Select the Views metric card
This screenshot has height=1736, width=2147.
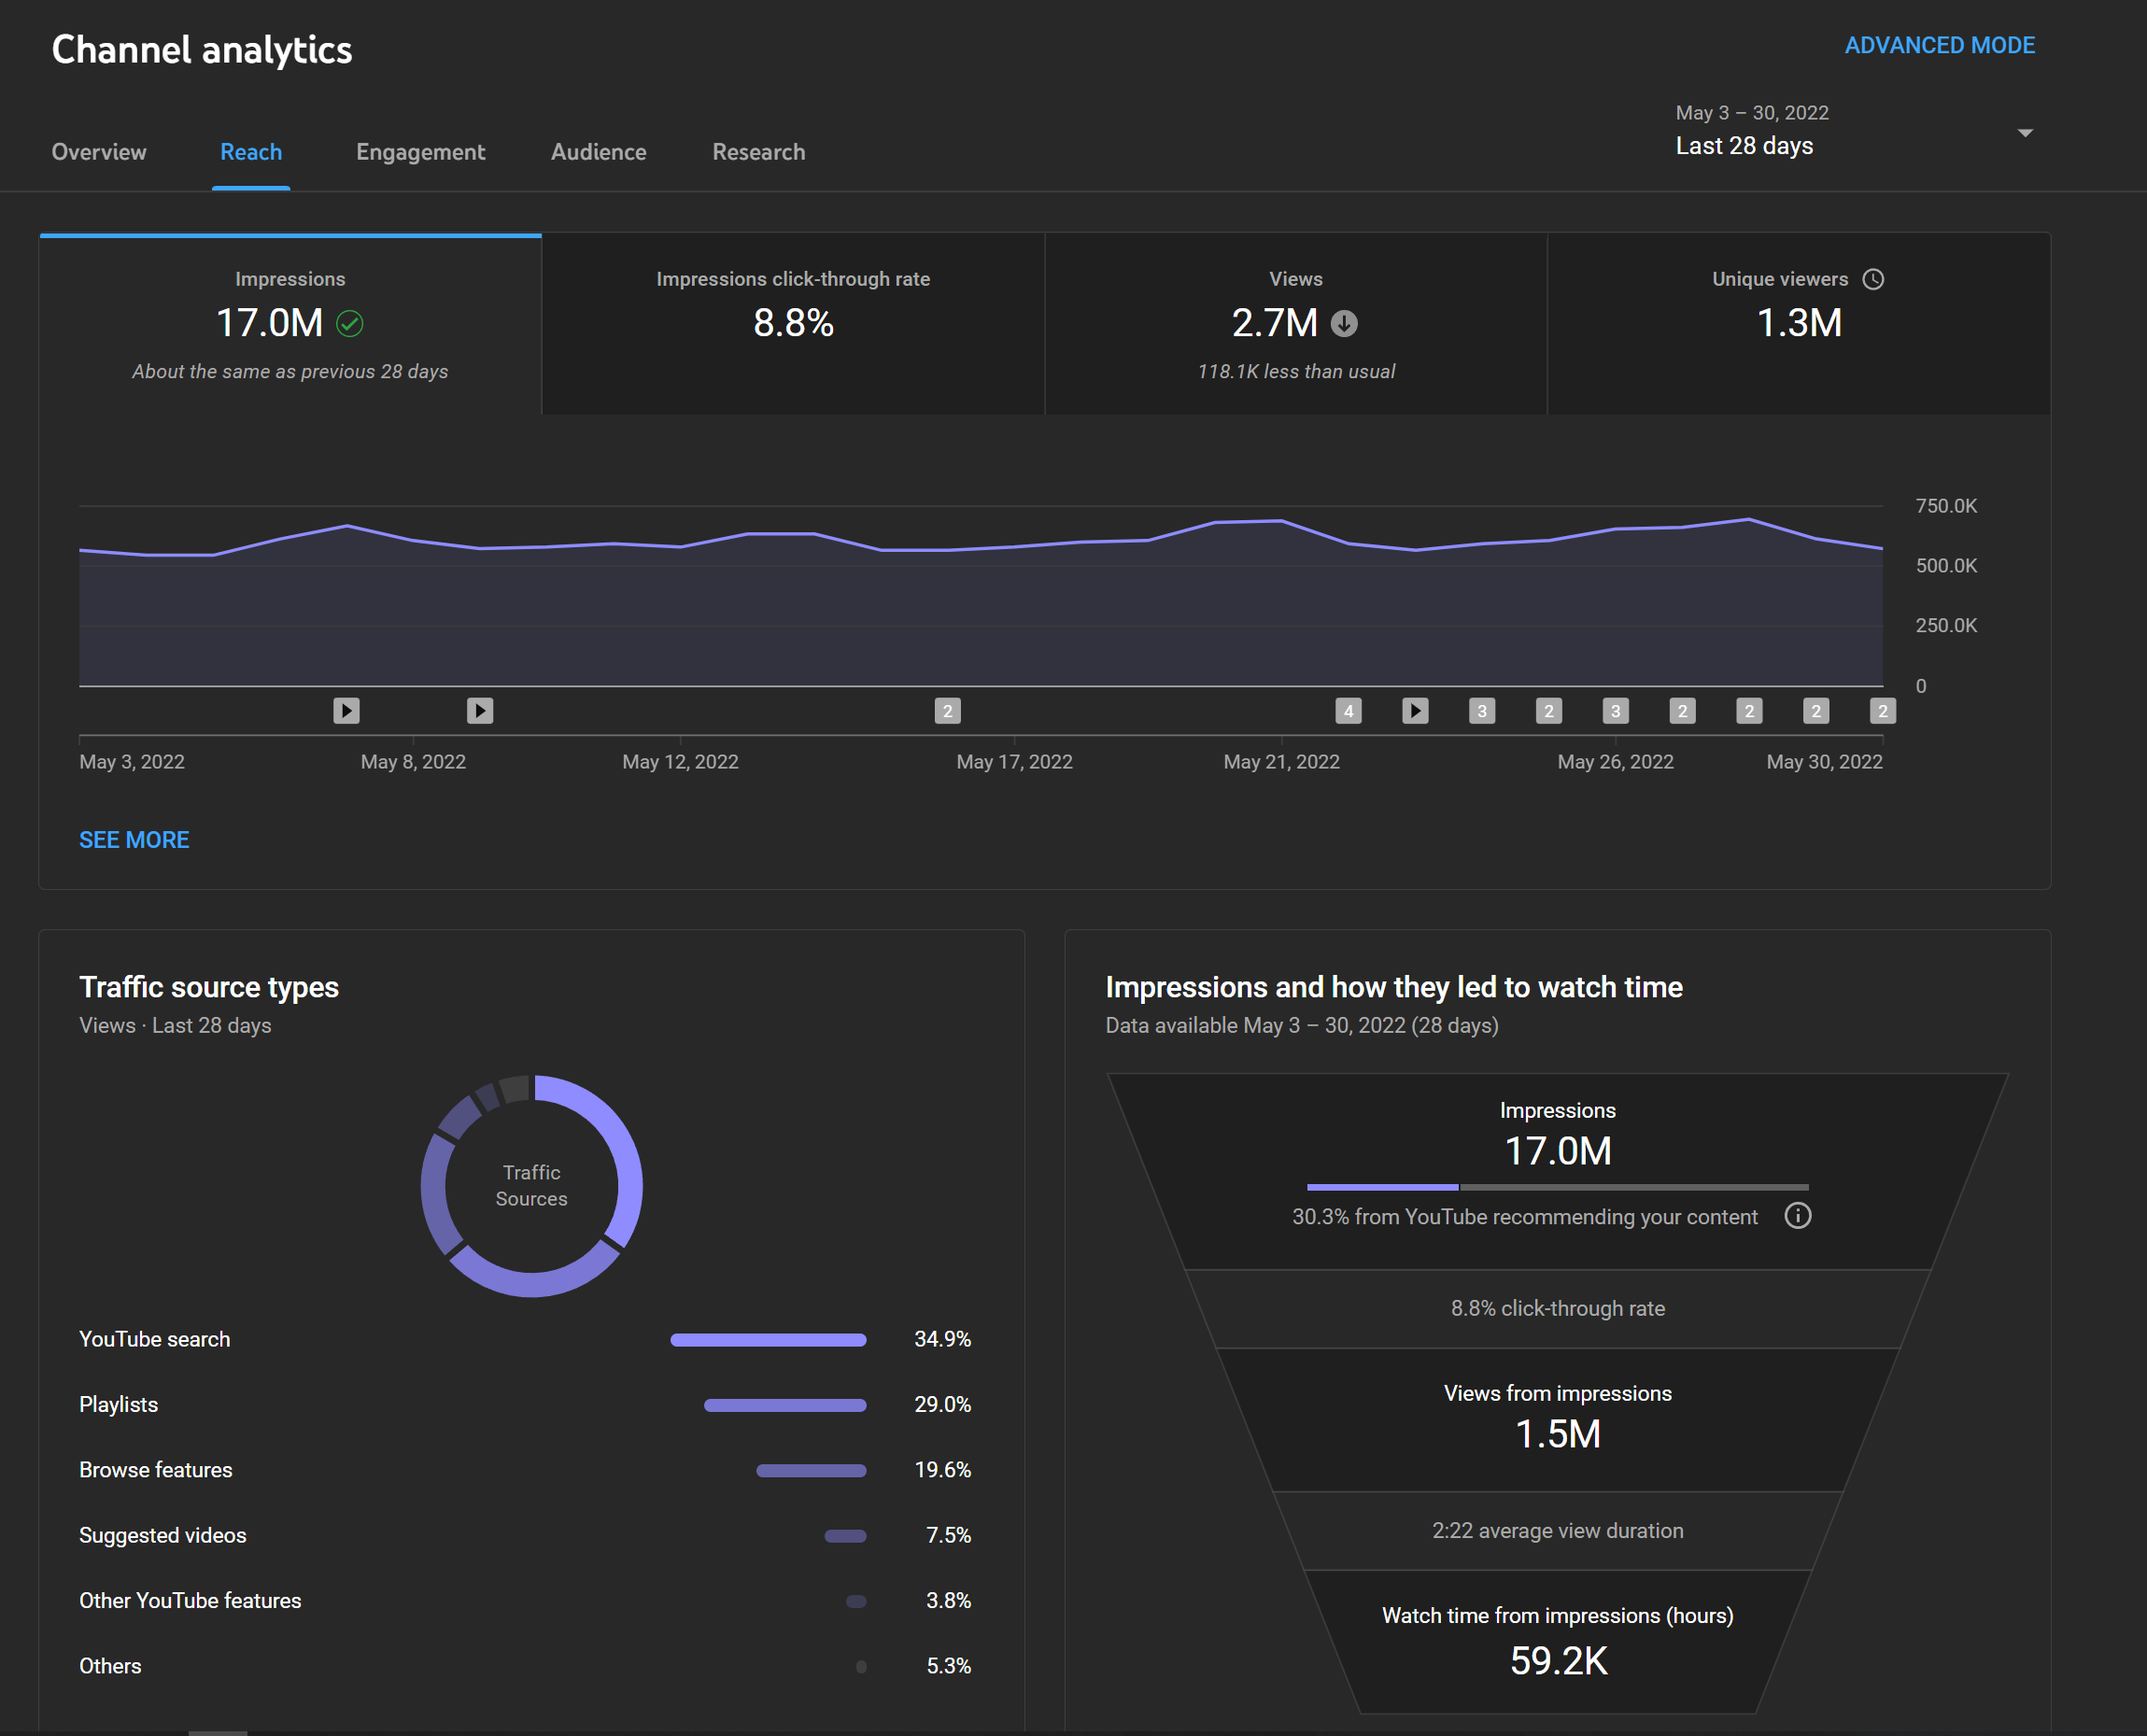tap(1296, 324)
